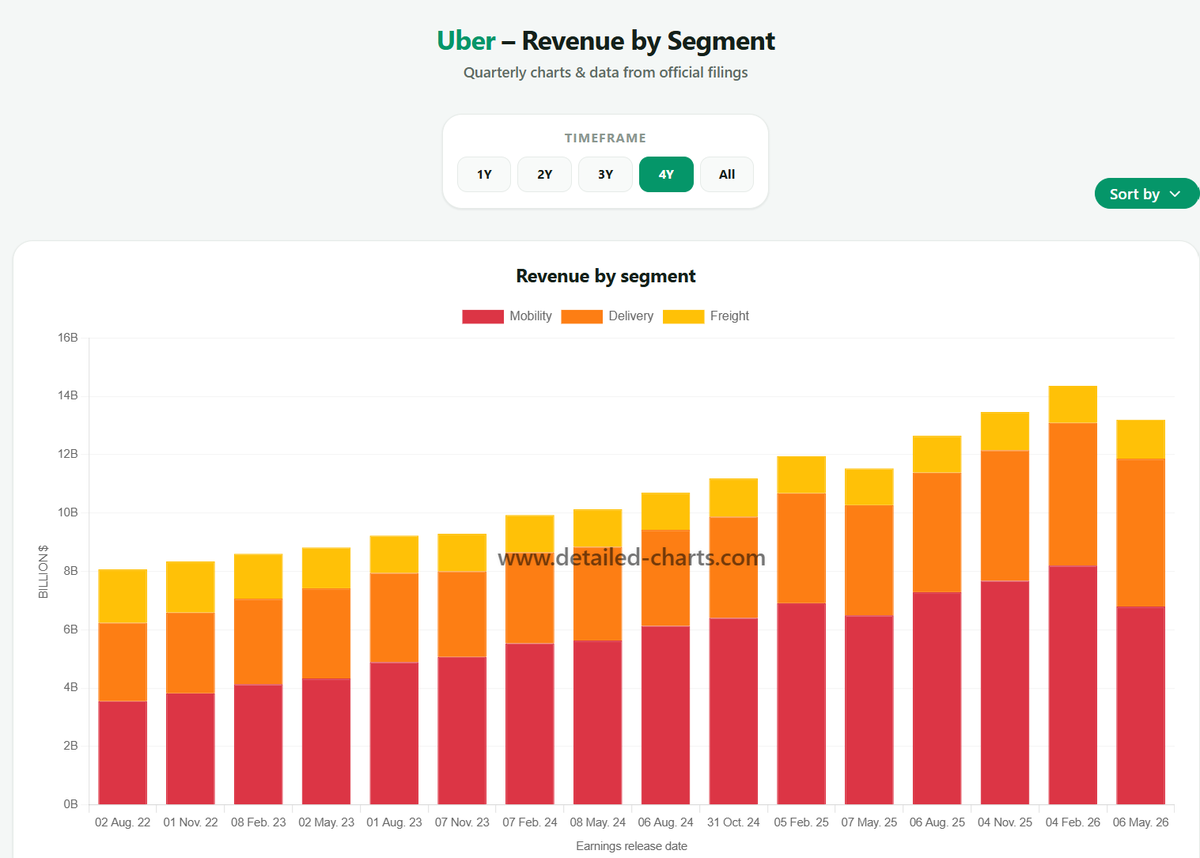Viewport: 1200px width, 858px height.
Task: Open the Sort by dropdown
Action: click(x=1146, y=194)
